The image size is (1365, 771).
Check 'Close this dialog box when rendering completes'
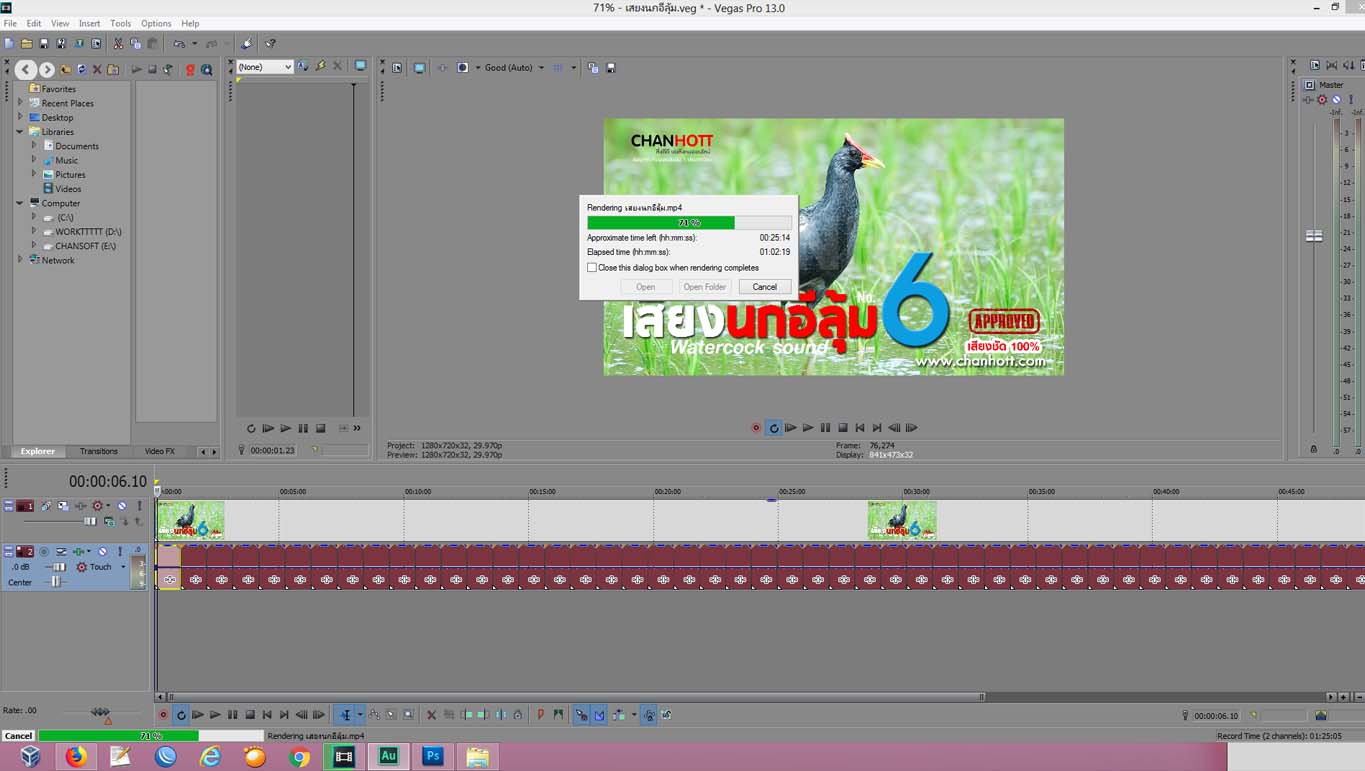click(592, 268)
